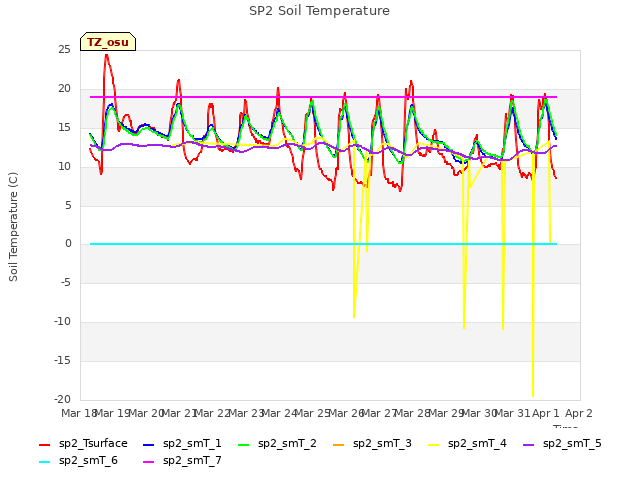Click the Mar 25 x-axis tick label
This screenshot has width=640, height=480.
click(x=312, y=413)
